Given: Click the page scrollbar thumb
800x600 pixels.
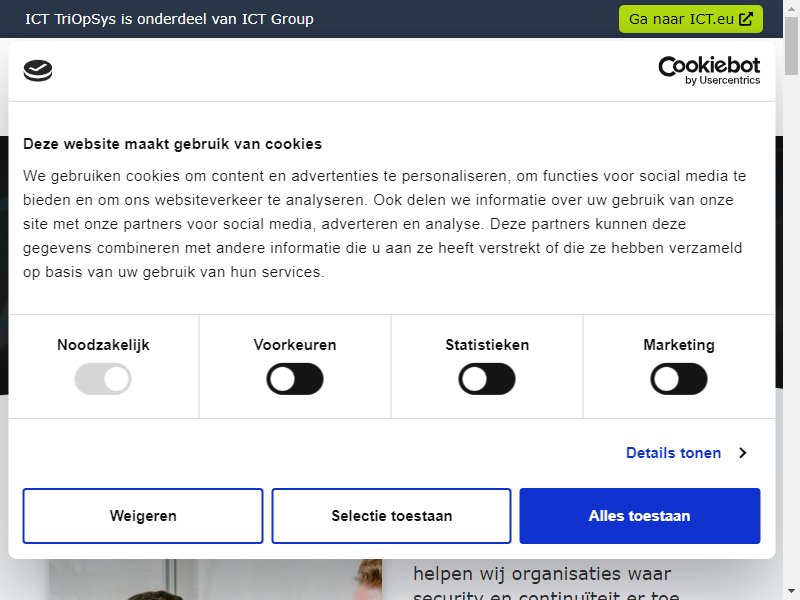Looking at the screenshot, I should pyautogui.click(x=791, y=46).
